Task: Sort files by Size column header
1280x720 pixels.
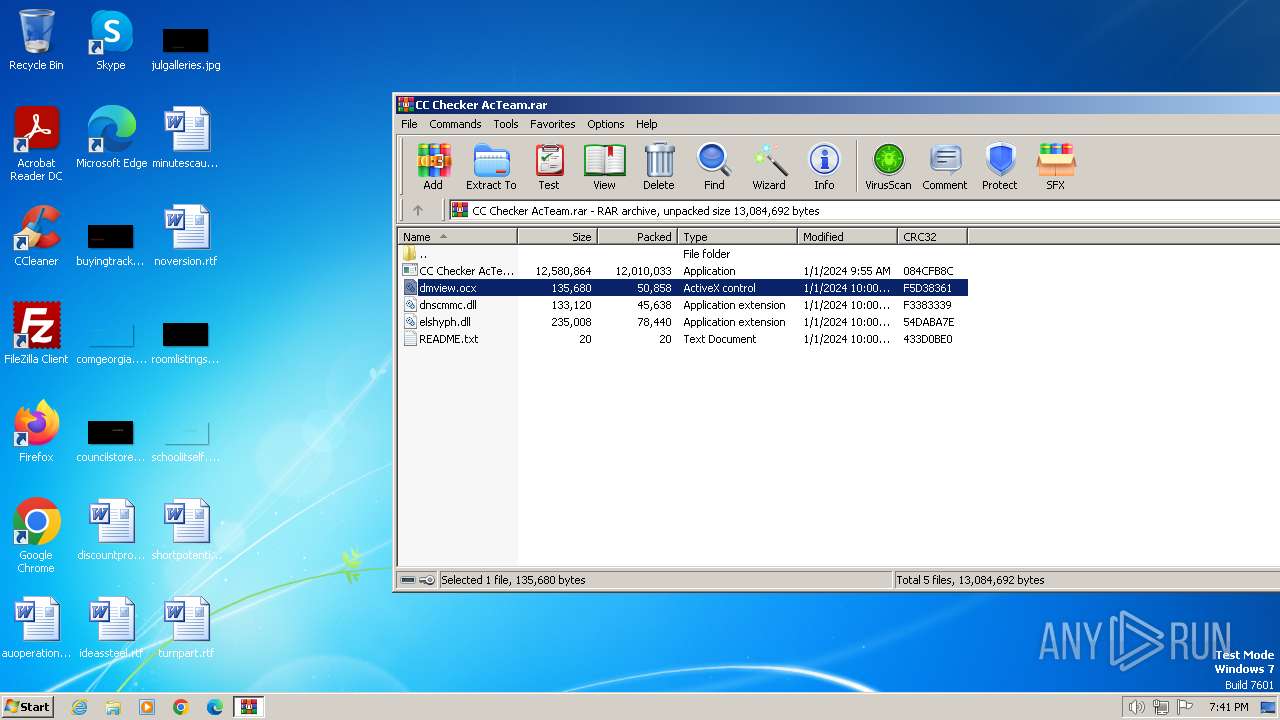Action: 558,237
